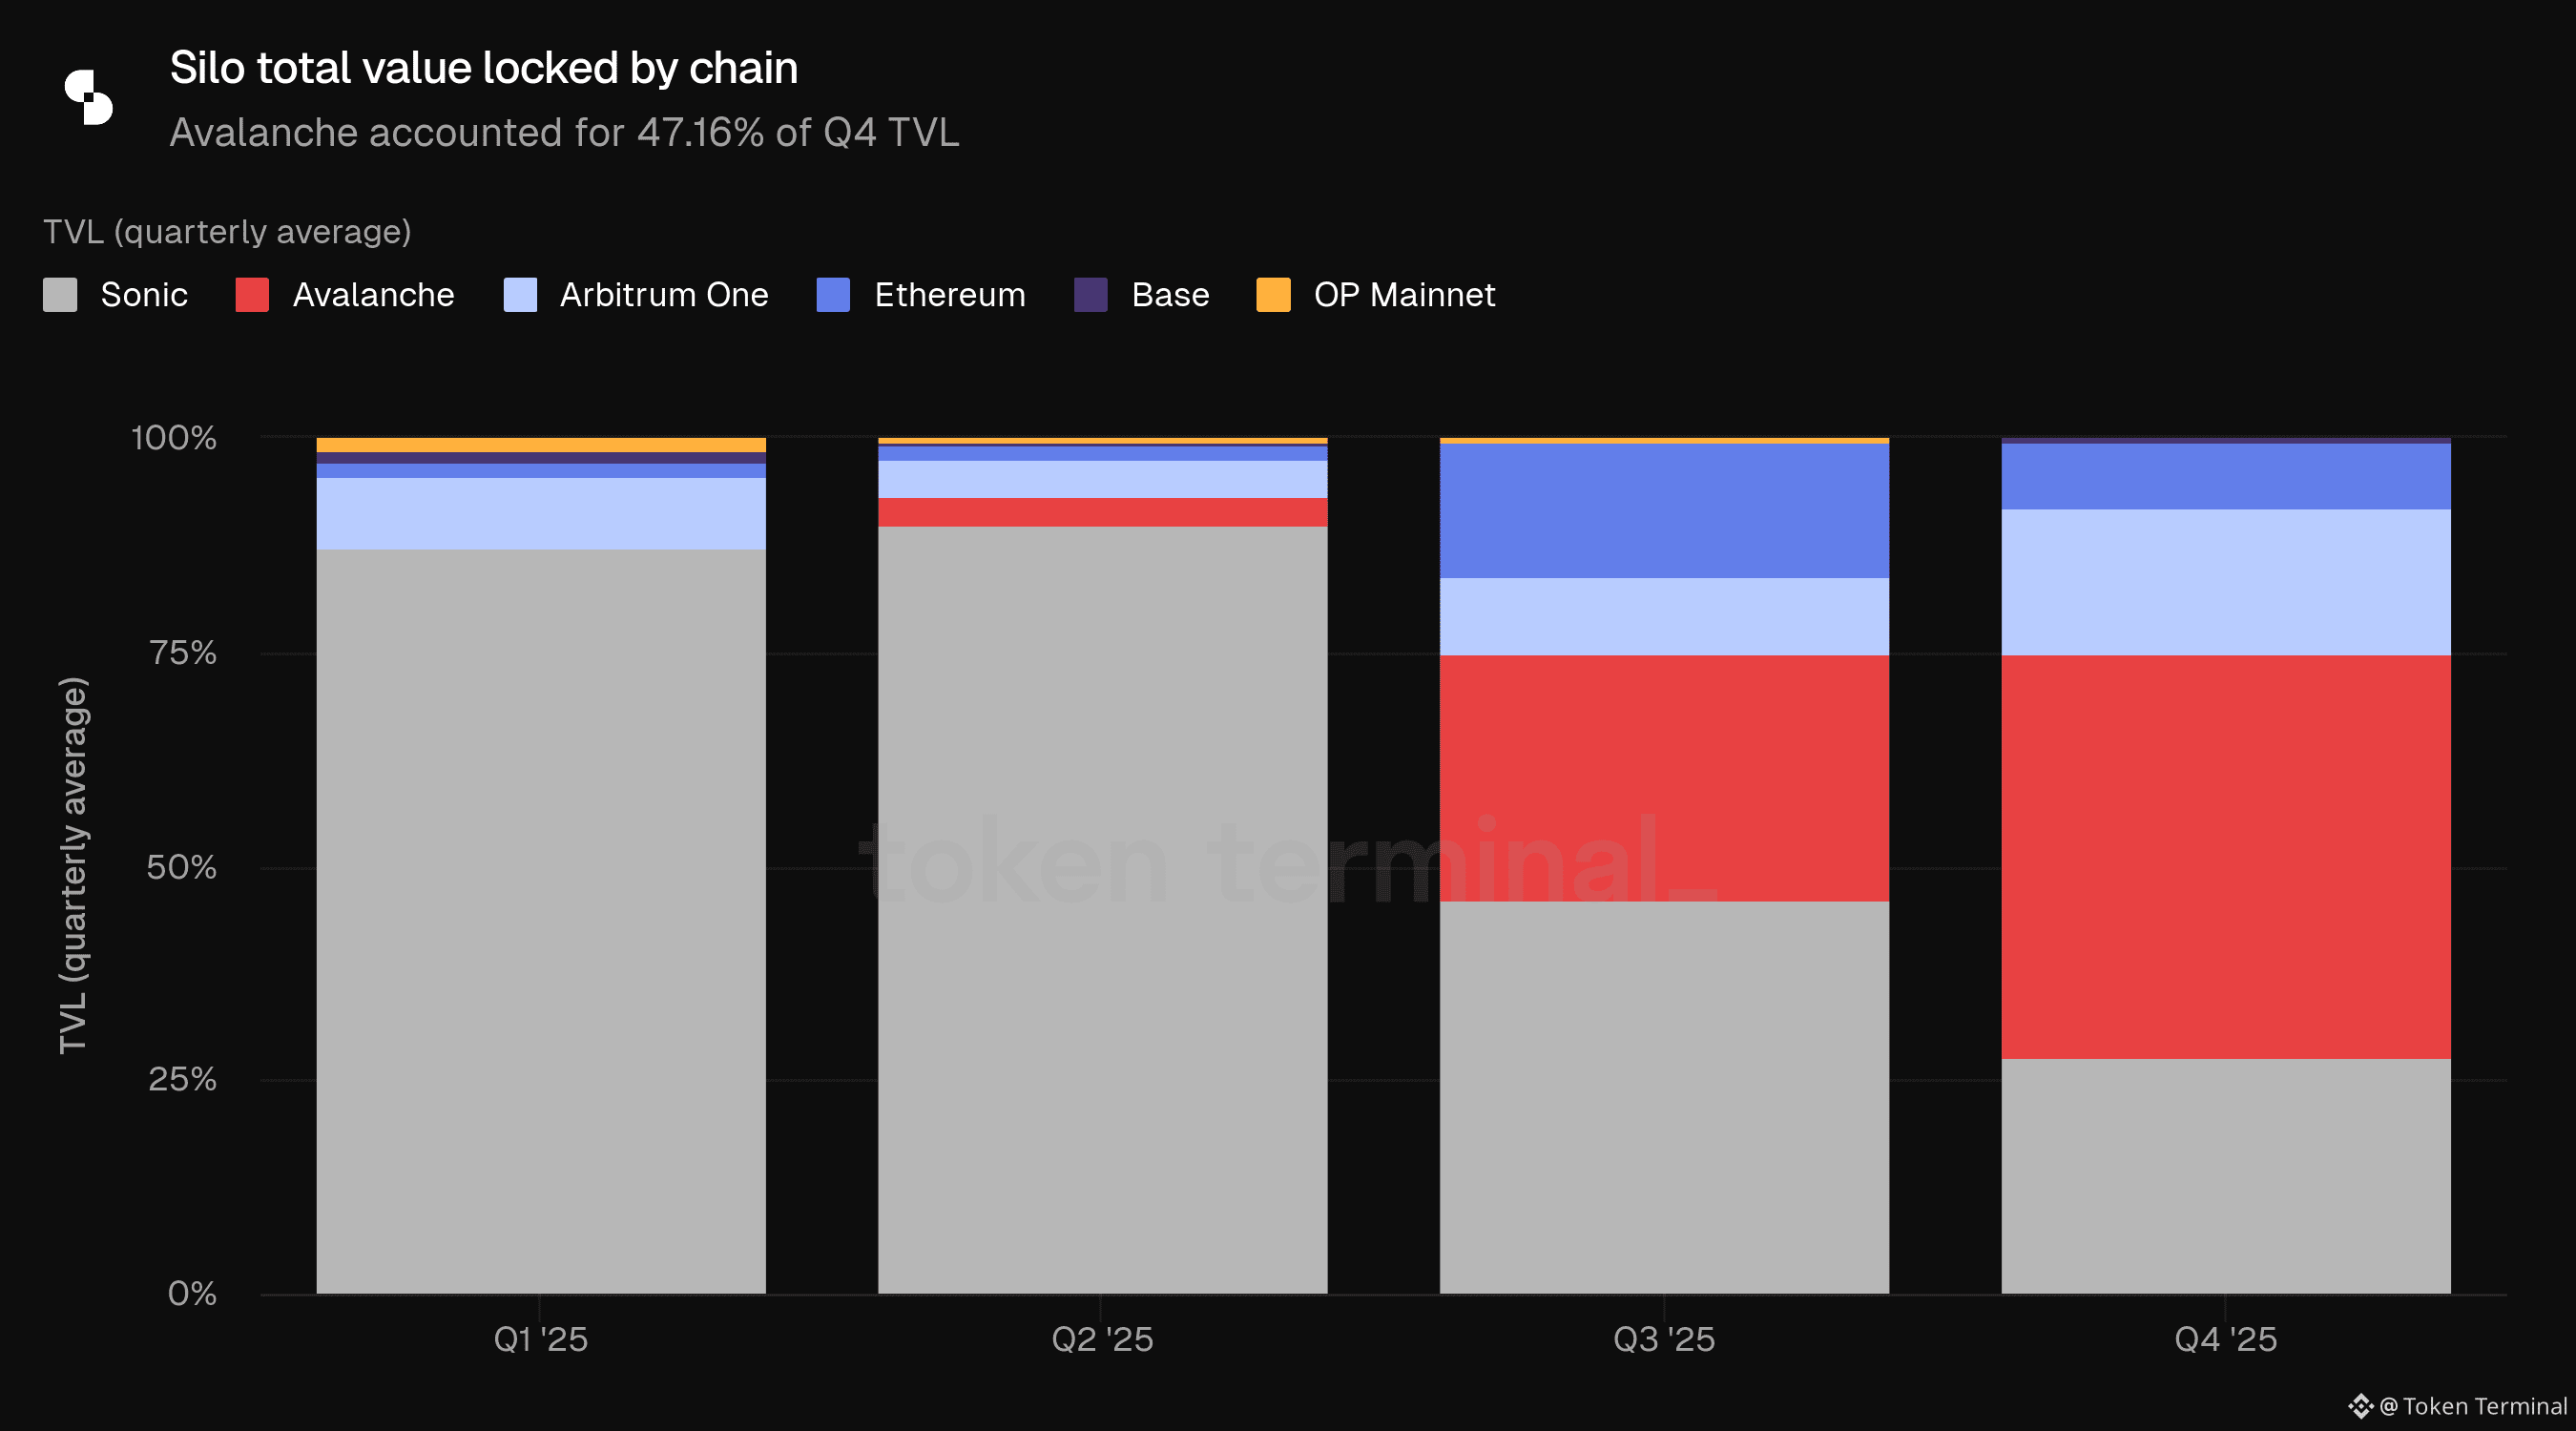
Task: Click the Token Terminal watermark icon
Action: pos(2360,1406)
